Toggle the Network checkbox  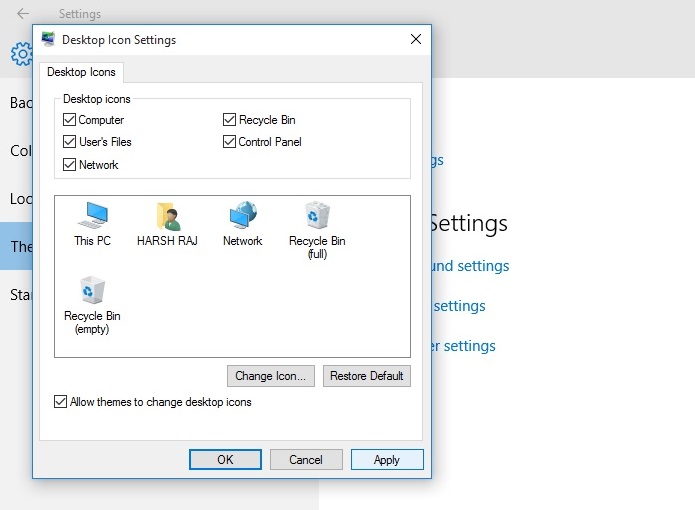click(70, 165)
